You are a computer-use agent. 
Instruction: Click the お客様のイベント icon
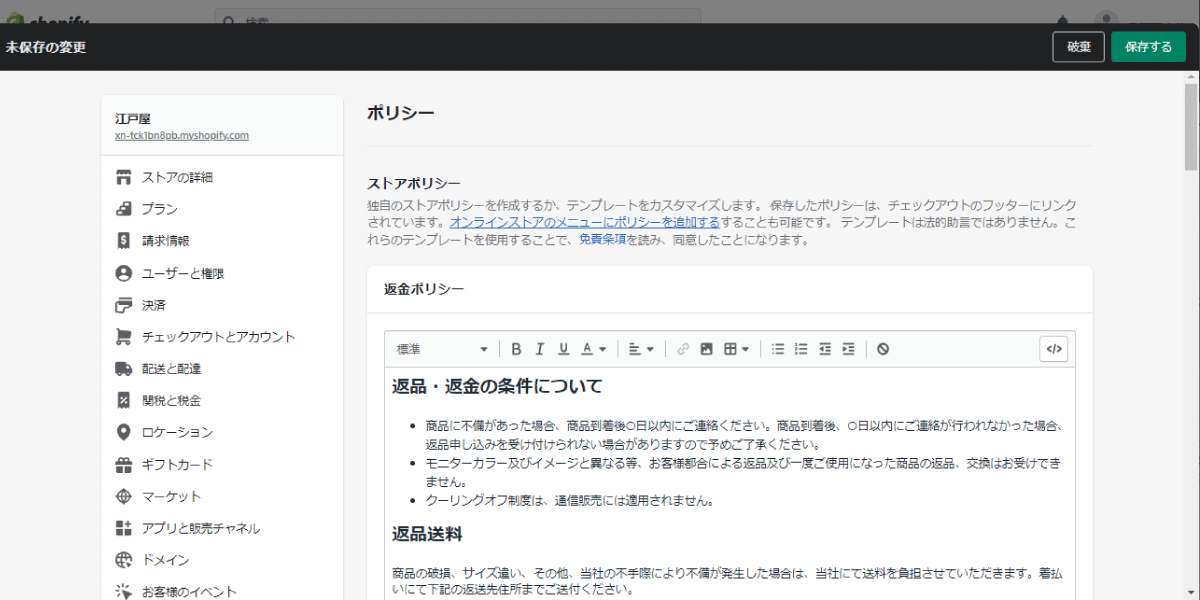(124, 592)
